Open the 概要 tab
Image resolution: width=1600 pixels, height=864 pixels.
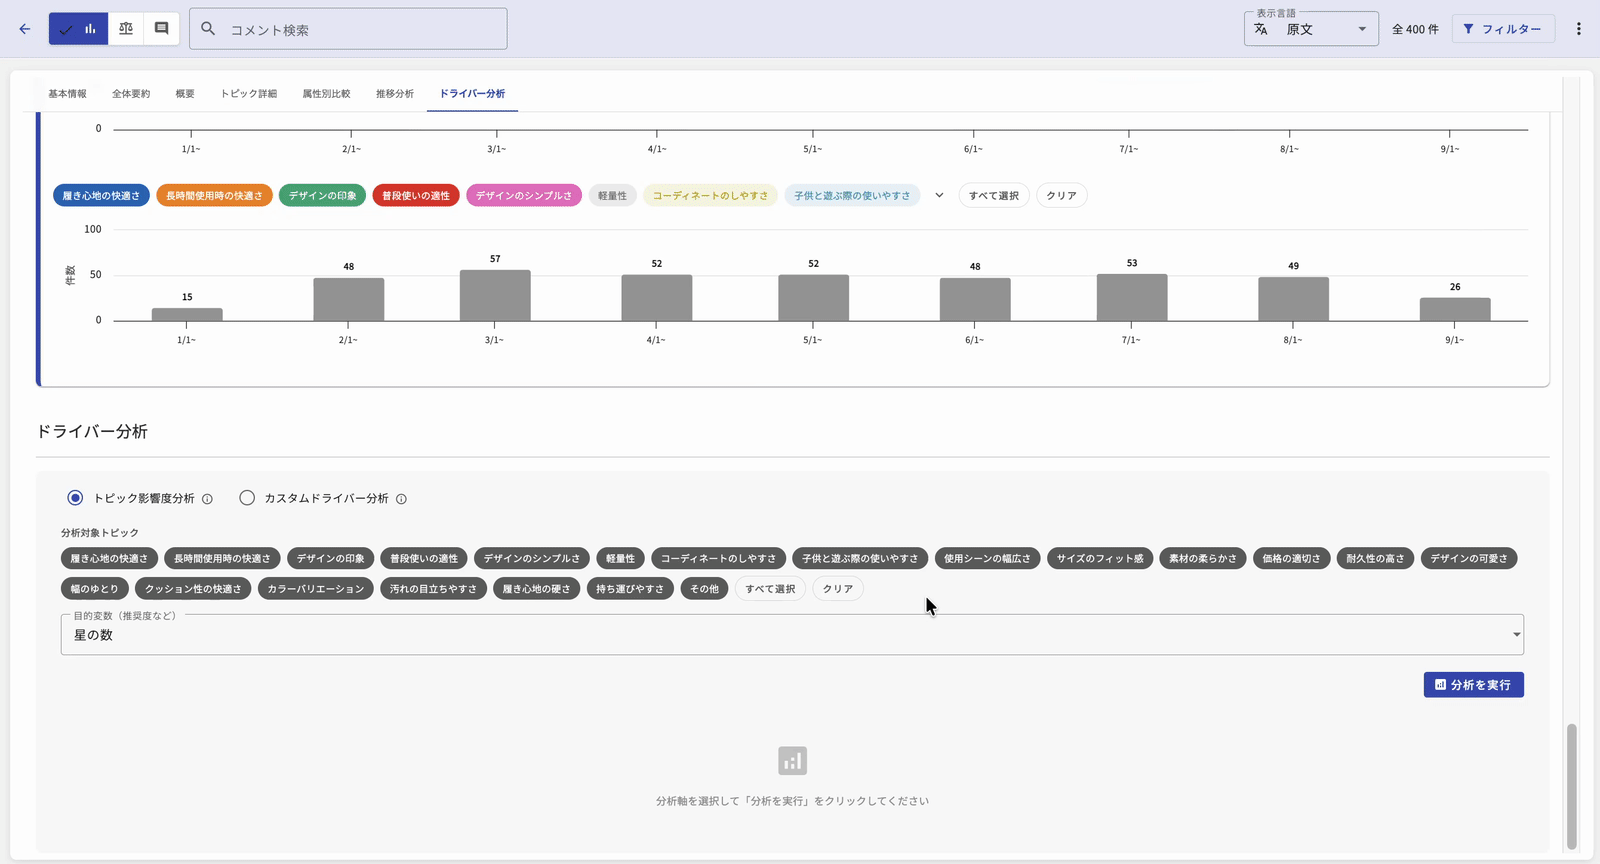pyautogui.click(x=185, y=94)
